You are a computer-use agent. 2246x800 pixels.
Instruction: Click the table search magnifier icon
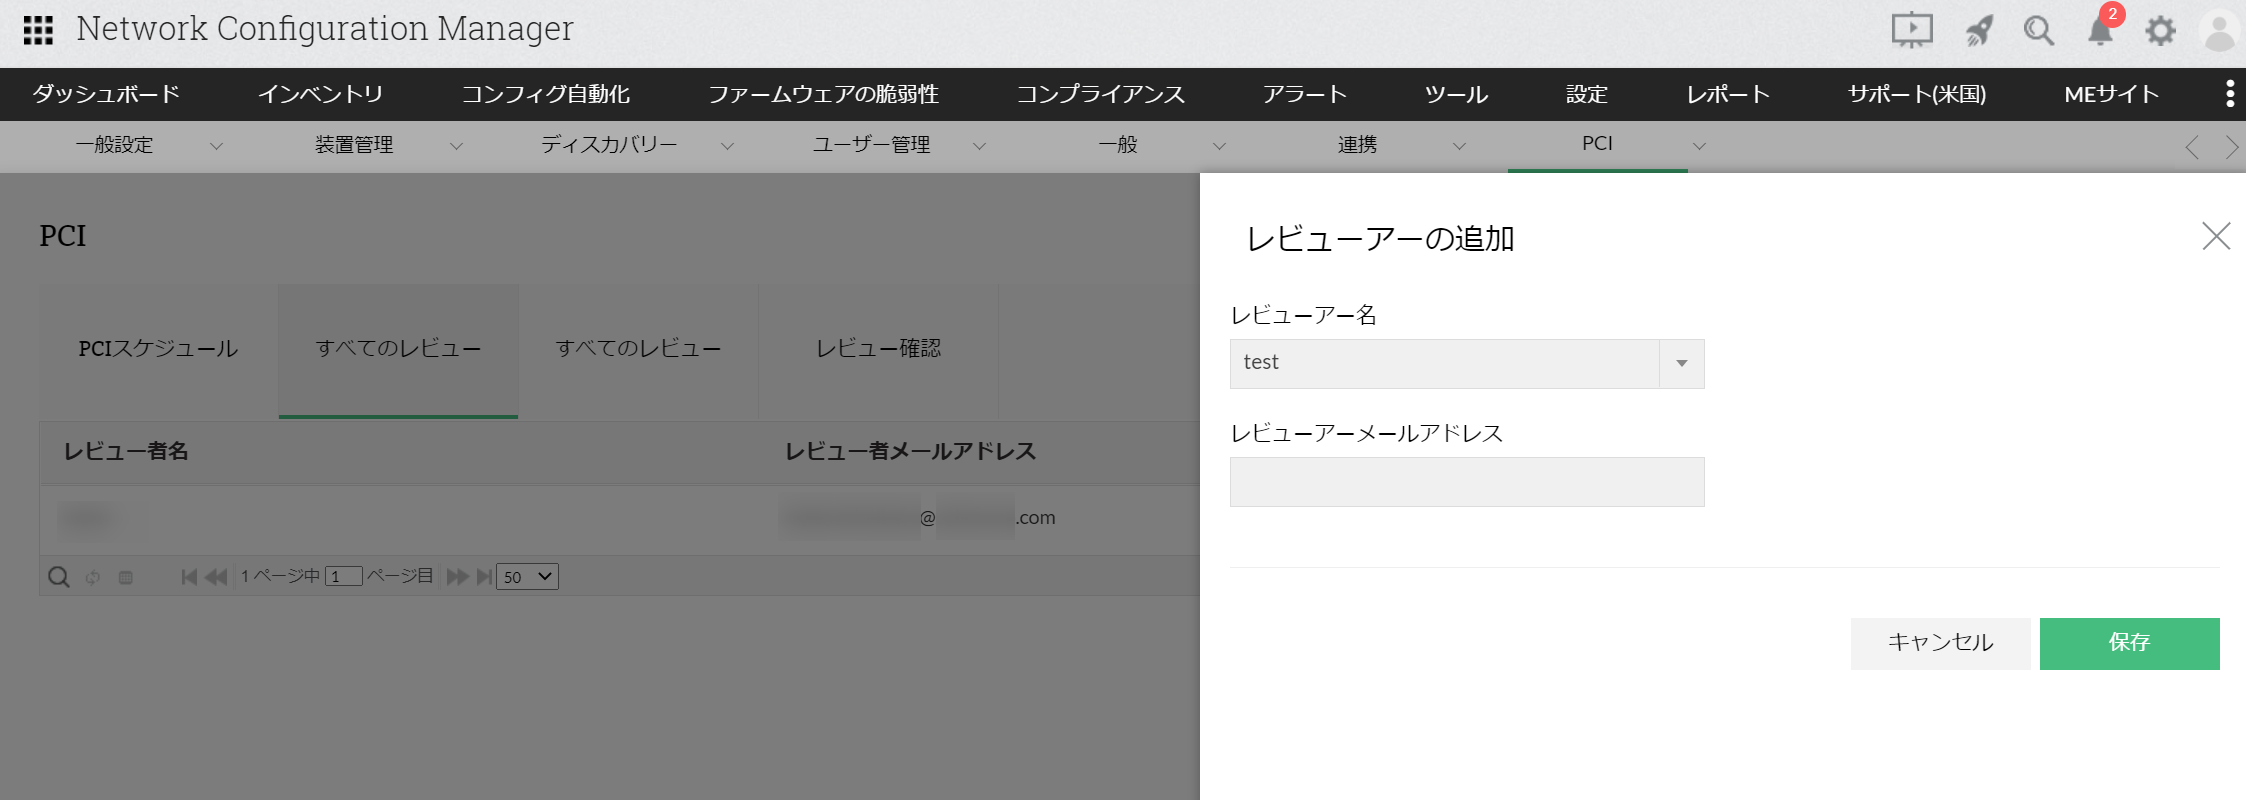(59, 577)
